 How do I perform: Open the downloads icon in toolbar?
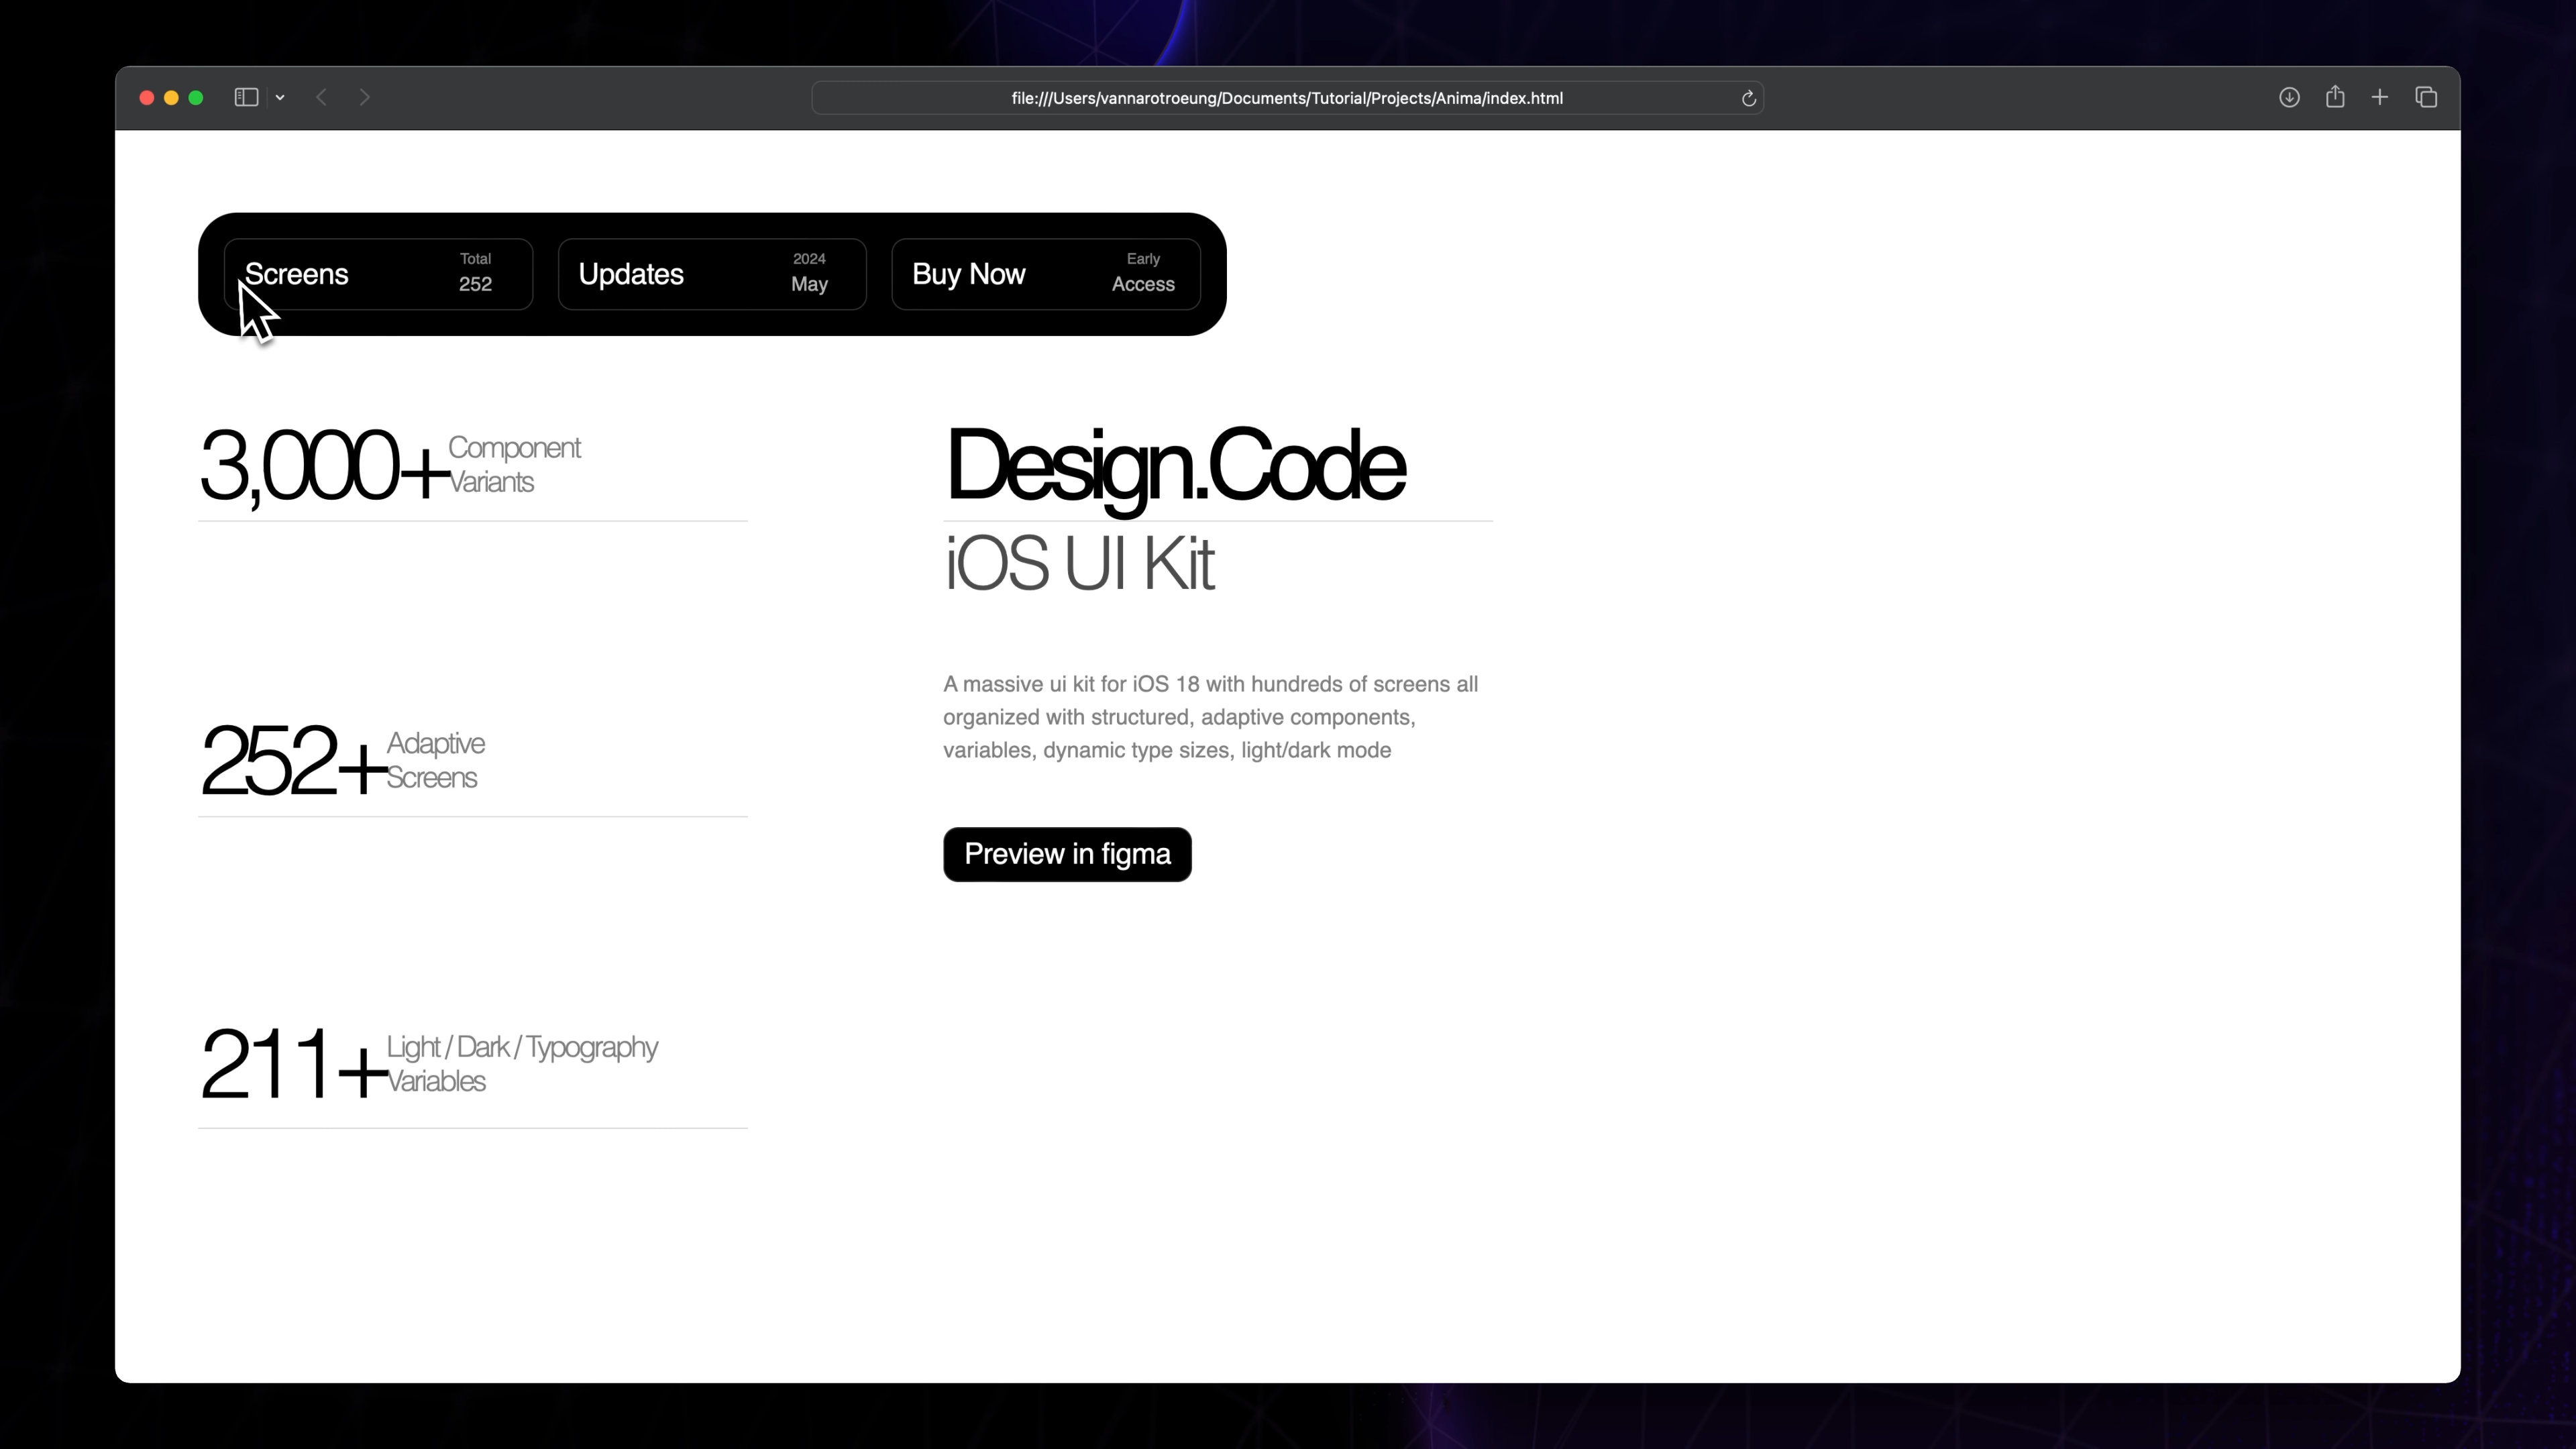click(x=2289, y=97)
